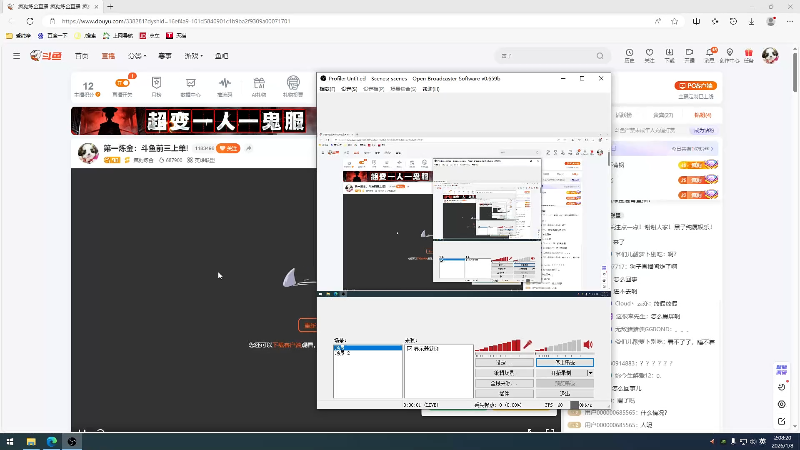Click the orange 关注 follow button

coord(228,148)
